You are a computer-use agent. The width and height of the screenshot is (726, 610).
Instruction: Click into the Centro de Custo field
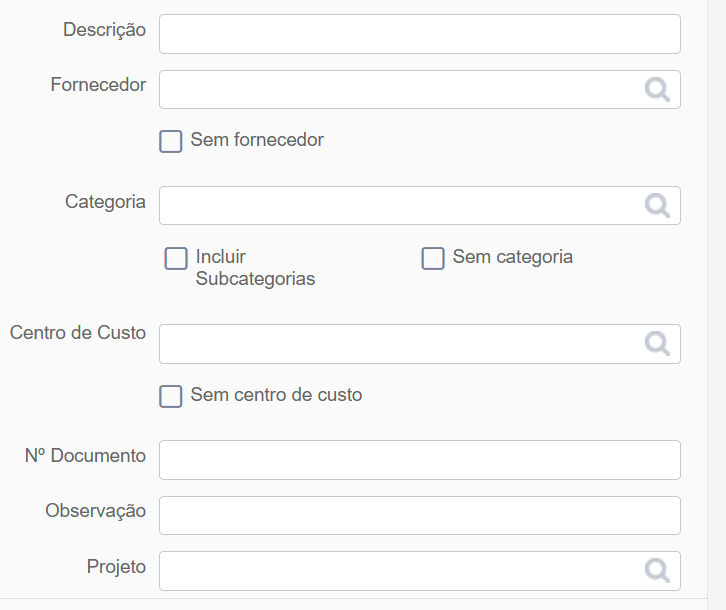(x=419, y=344)
